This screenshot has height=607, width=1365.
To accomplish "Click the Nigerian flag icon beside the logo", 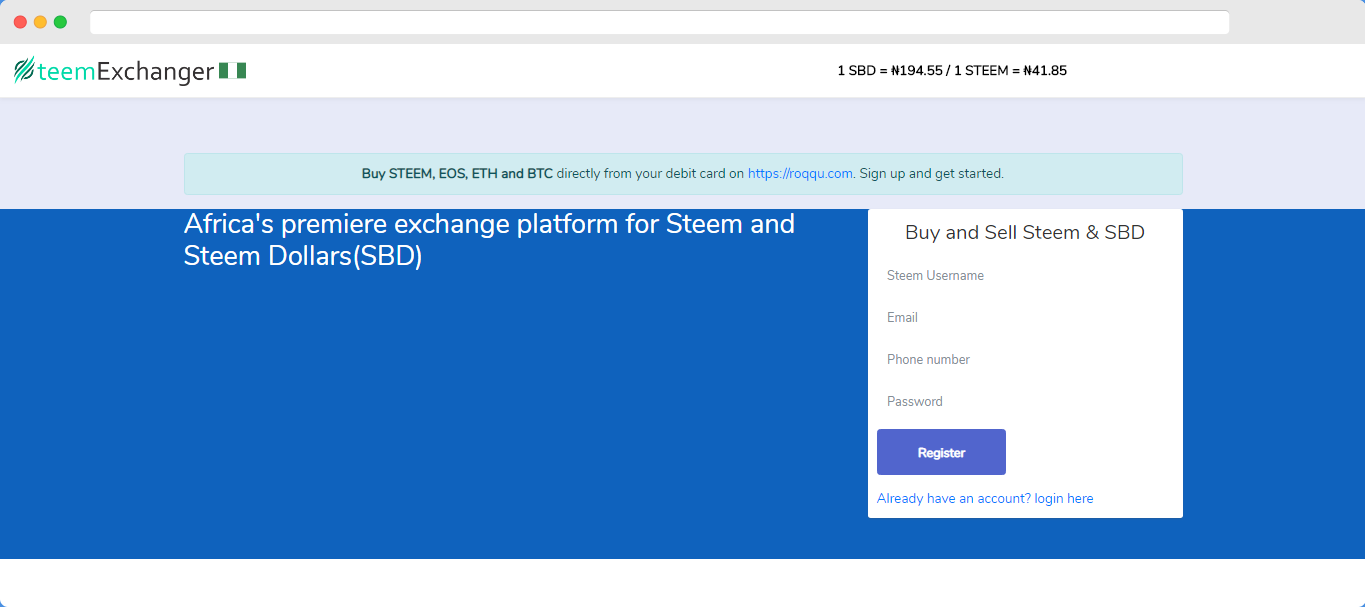I will click(233, 70).
